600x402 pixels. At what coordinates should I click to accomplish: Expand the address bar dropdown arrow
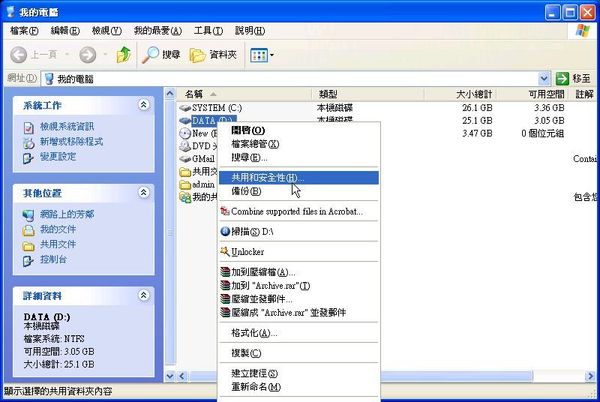click(x=544, y=79)
